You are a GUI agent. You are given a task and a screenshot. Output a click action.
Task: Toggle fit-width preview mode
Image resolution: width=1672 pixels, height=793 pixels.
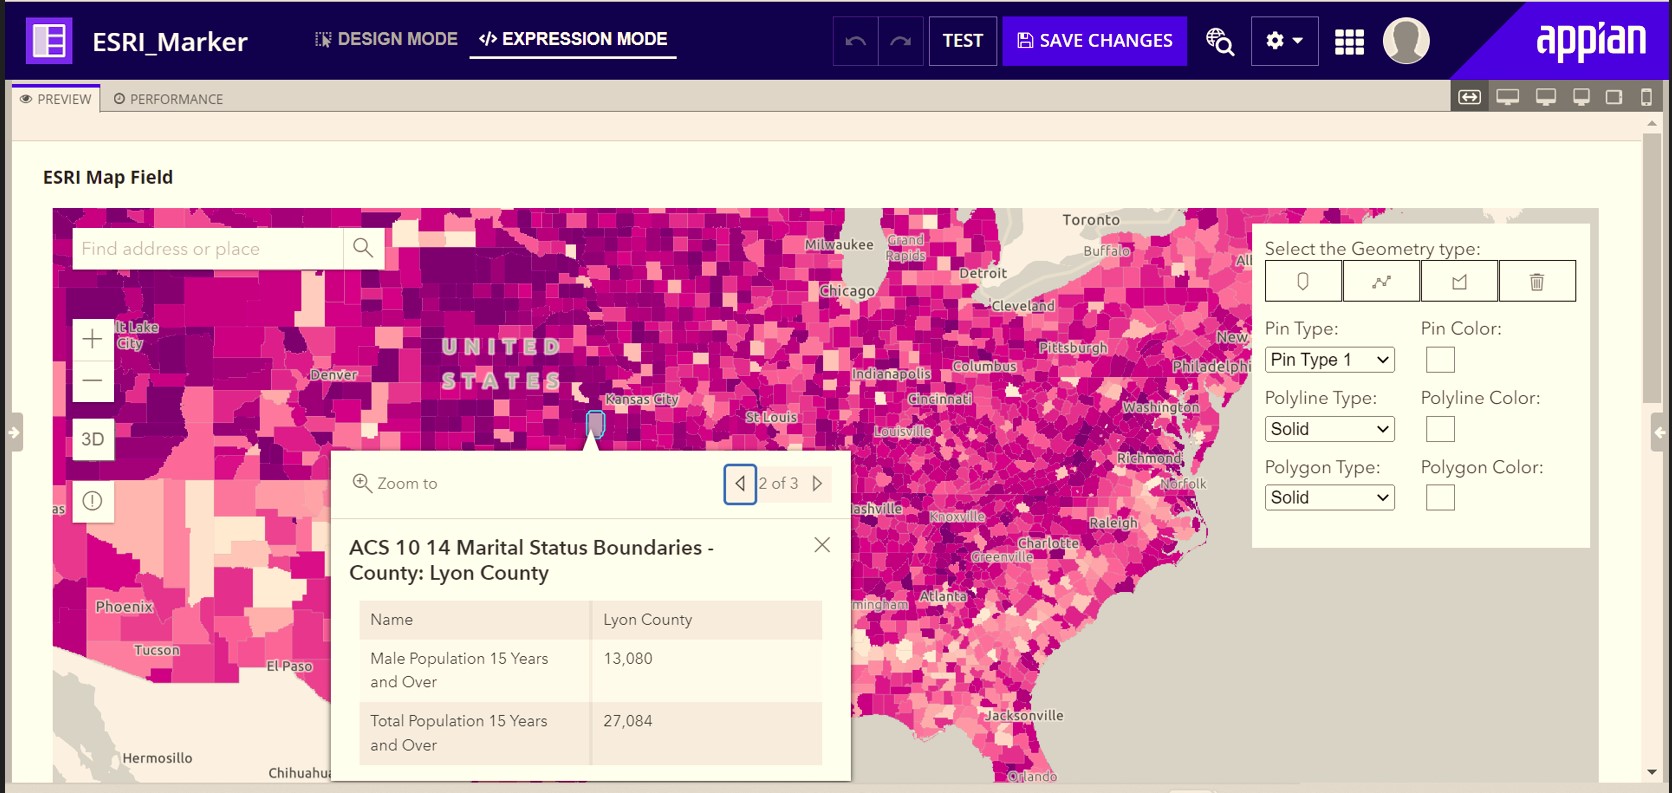click(x=1469, y=97)
